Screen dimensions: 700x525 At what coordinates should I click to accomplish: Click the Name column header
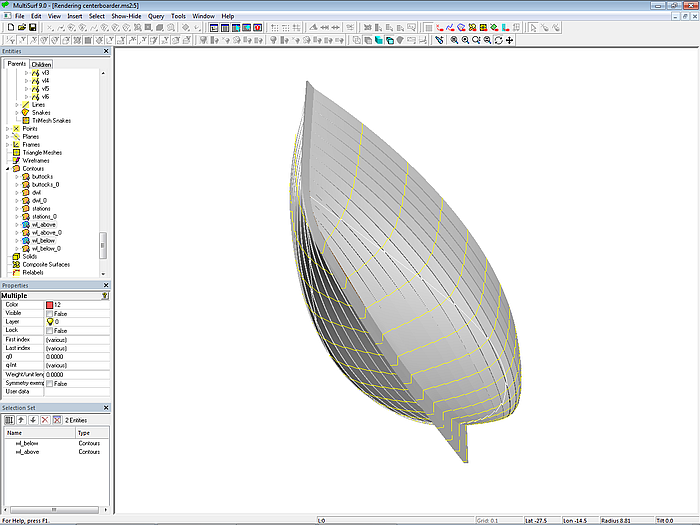[14, 433]
